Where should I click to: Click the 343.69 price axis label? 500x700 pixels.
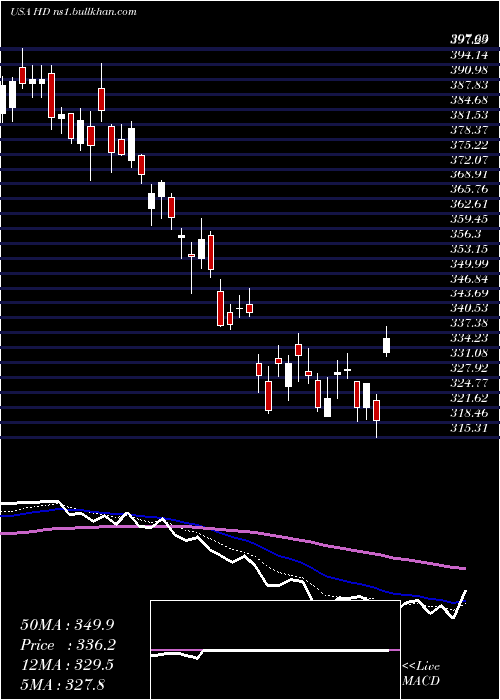(x=469, y=293)
